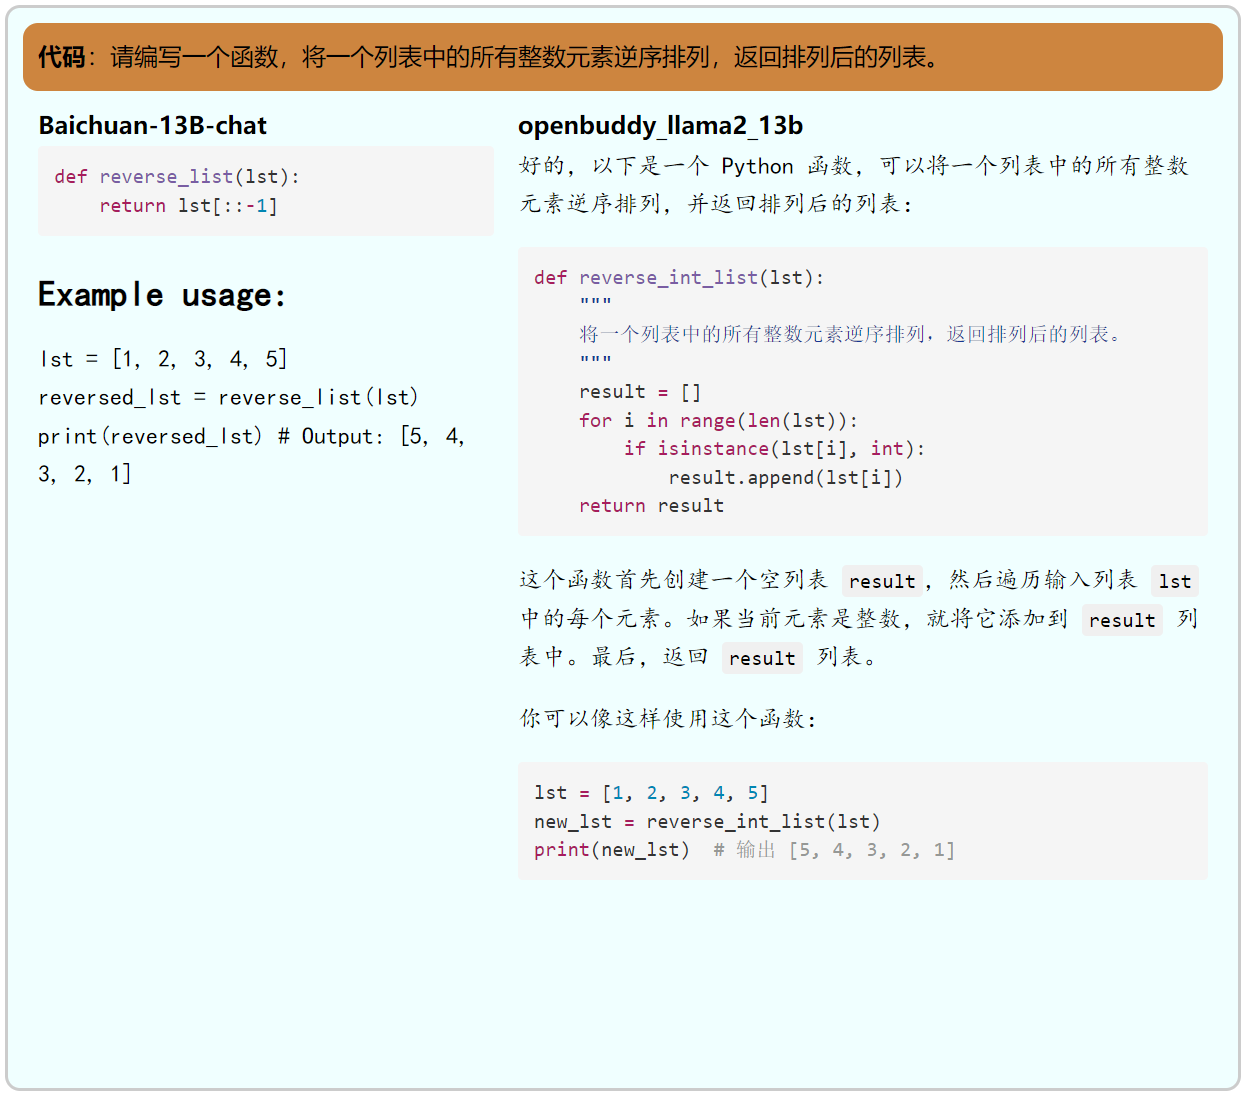Click the openbuddy_llama2_13b heading
Screen dimensions: 1245x1101
coord(660,126)
